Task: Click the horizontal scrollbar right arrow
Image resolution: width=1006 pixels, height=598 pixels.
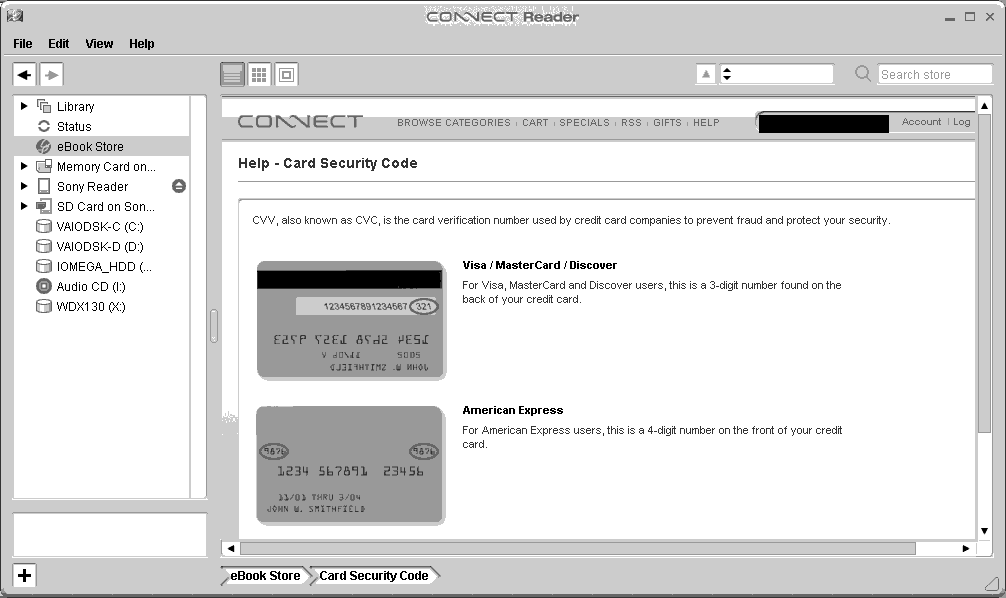Action: point(966,548)
